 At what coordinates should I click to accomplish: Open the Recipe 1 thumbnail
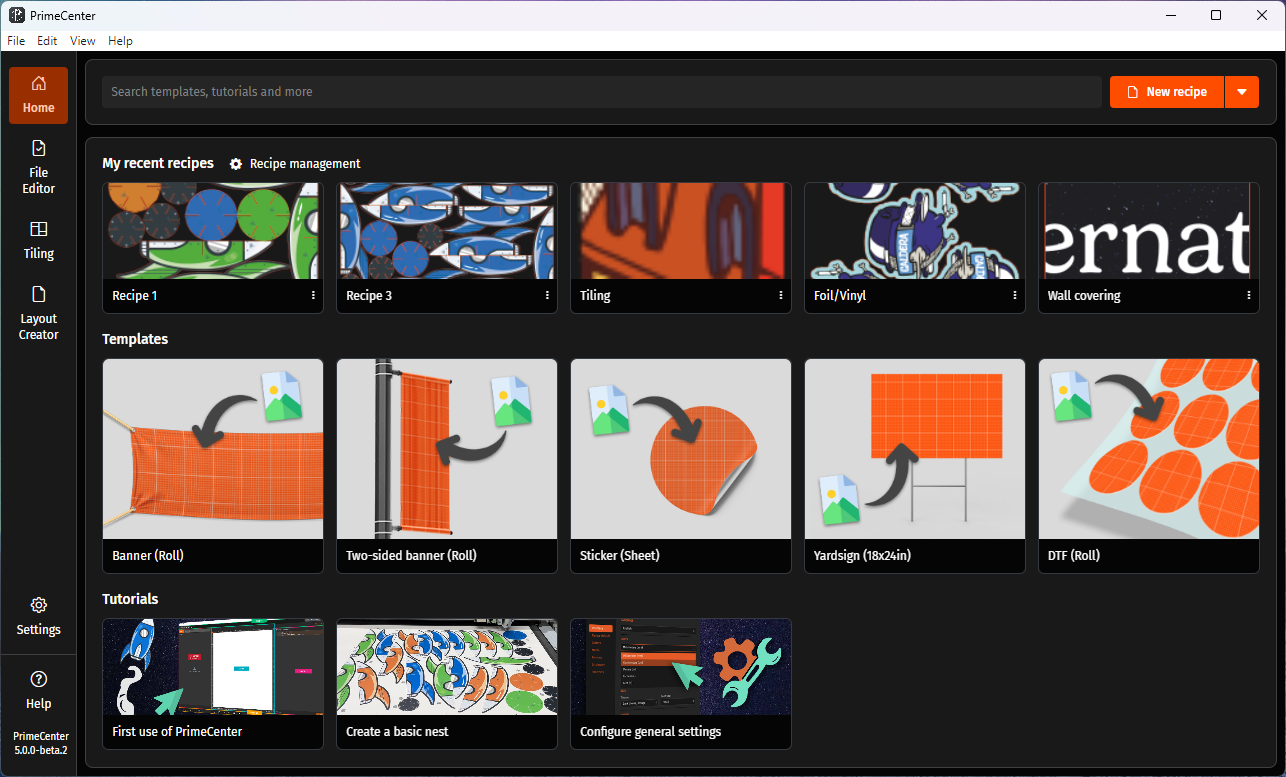(x=213, y=231)
